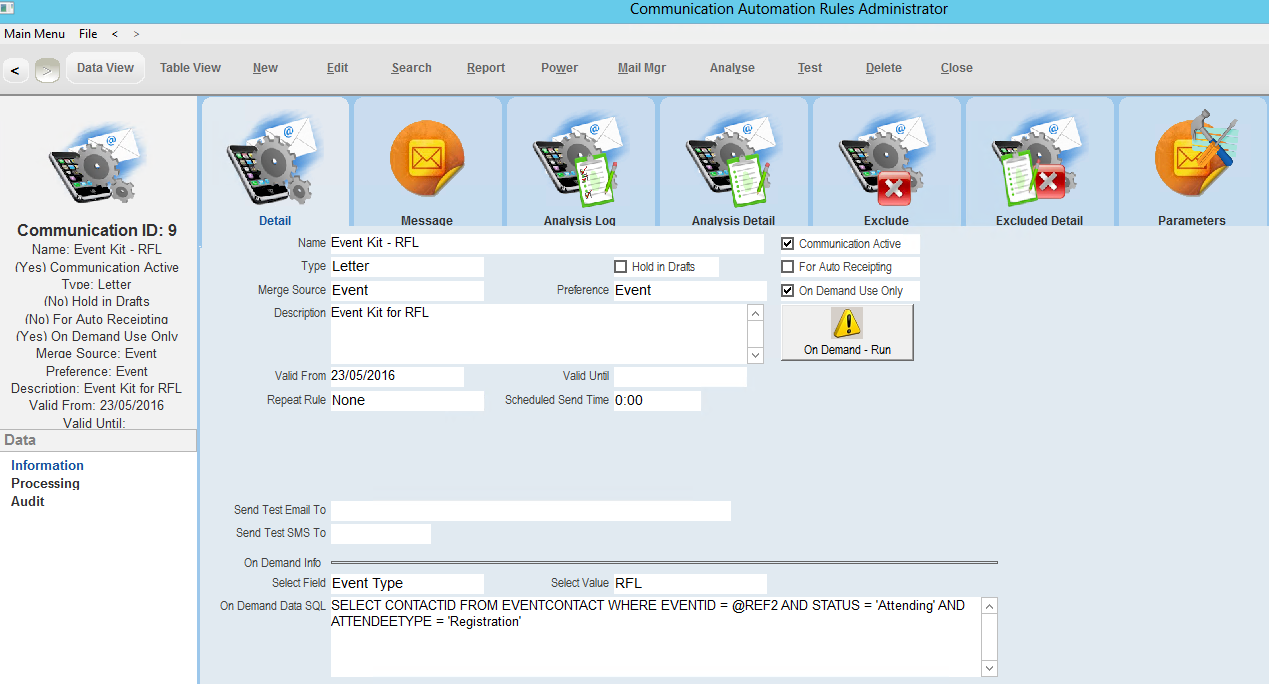Image resolution: width=1269 pixels, height=684 pixels.
Task: Uncheck the Communication Active checkbox
Action: 788,244
